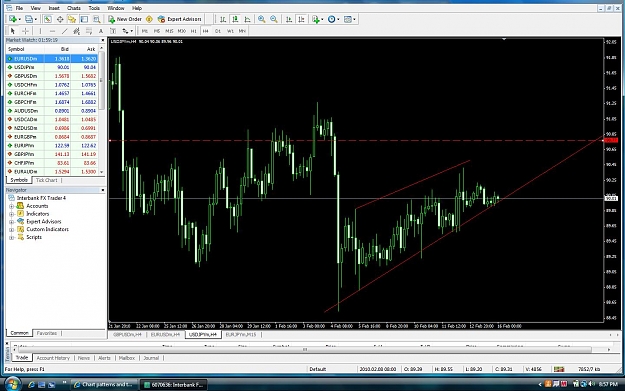Select the Crosshair tool
Screen dimensions: 625x391
click(x=25, y=31)
